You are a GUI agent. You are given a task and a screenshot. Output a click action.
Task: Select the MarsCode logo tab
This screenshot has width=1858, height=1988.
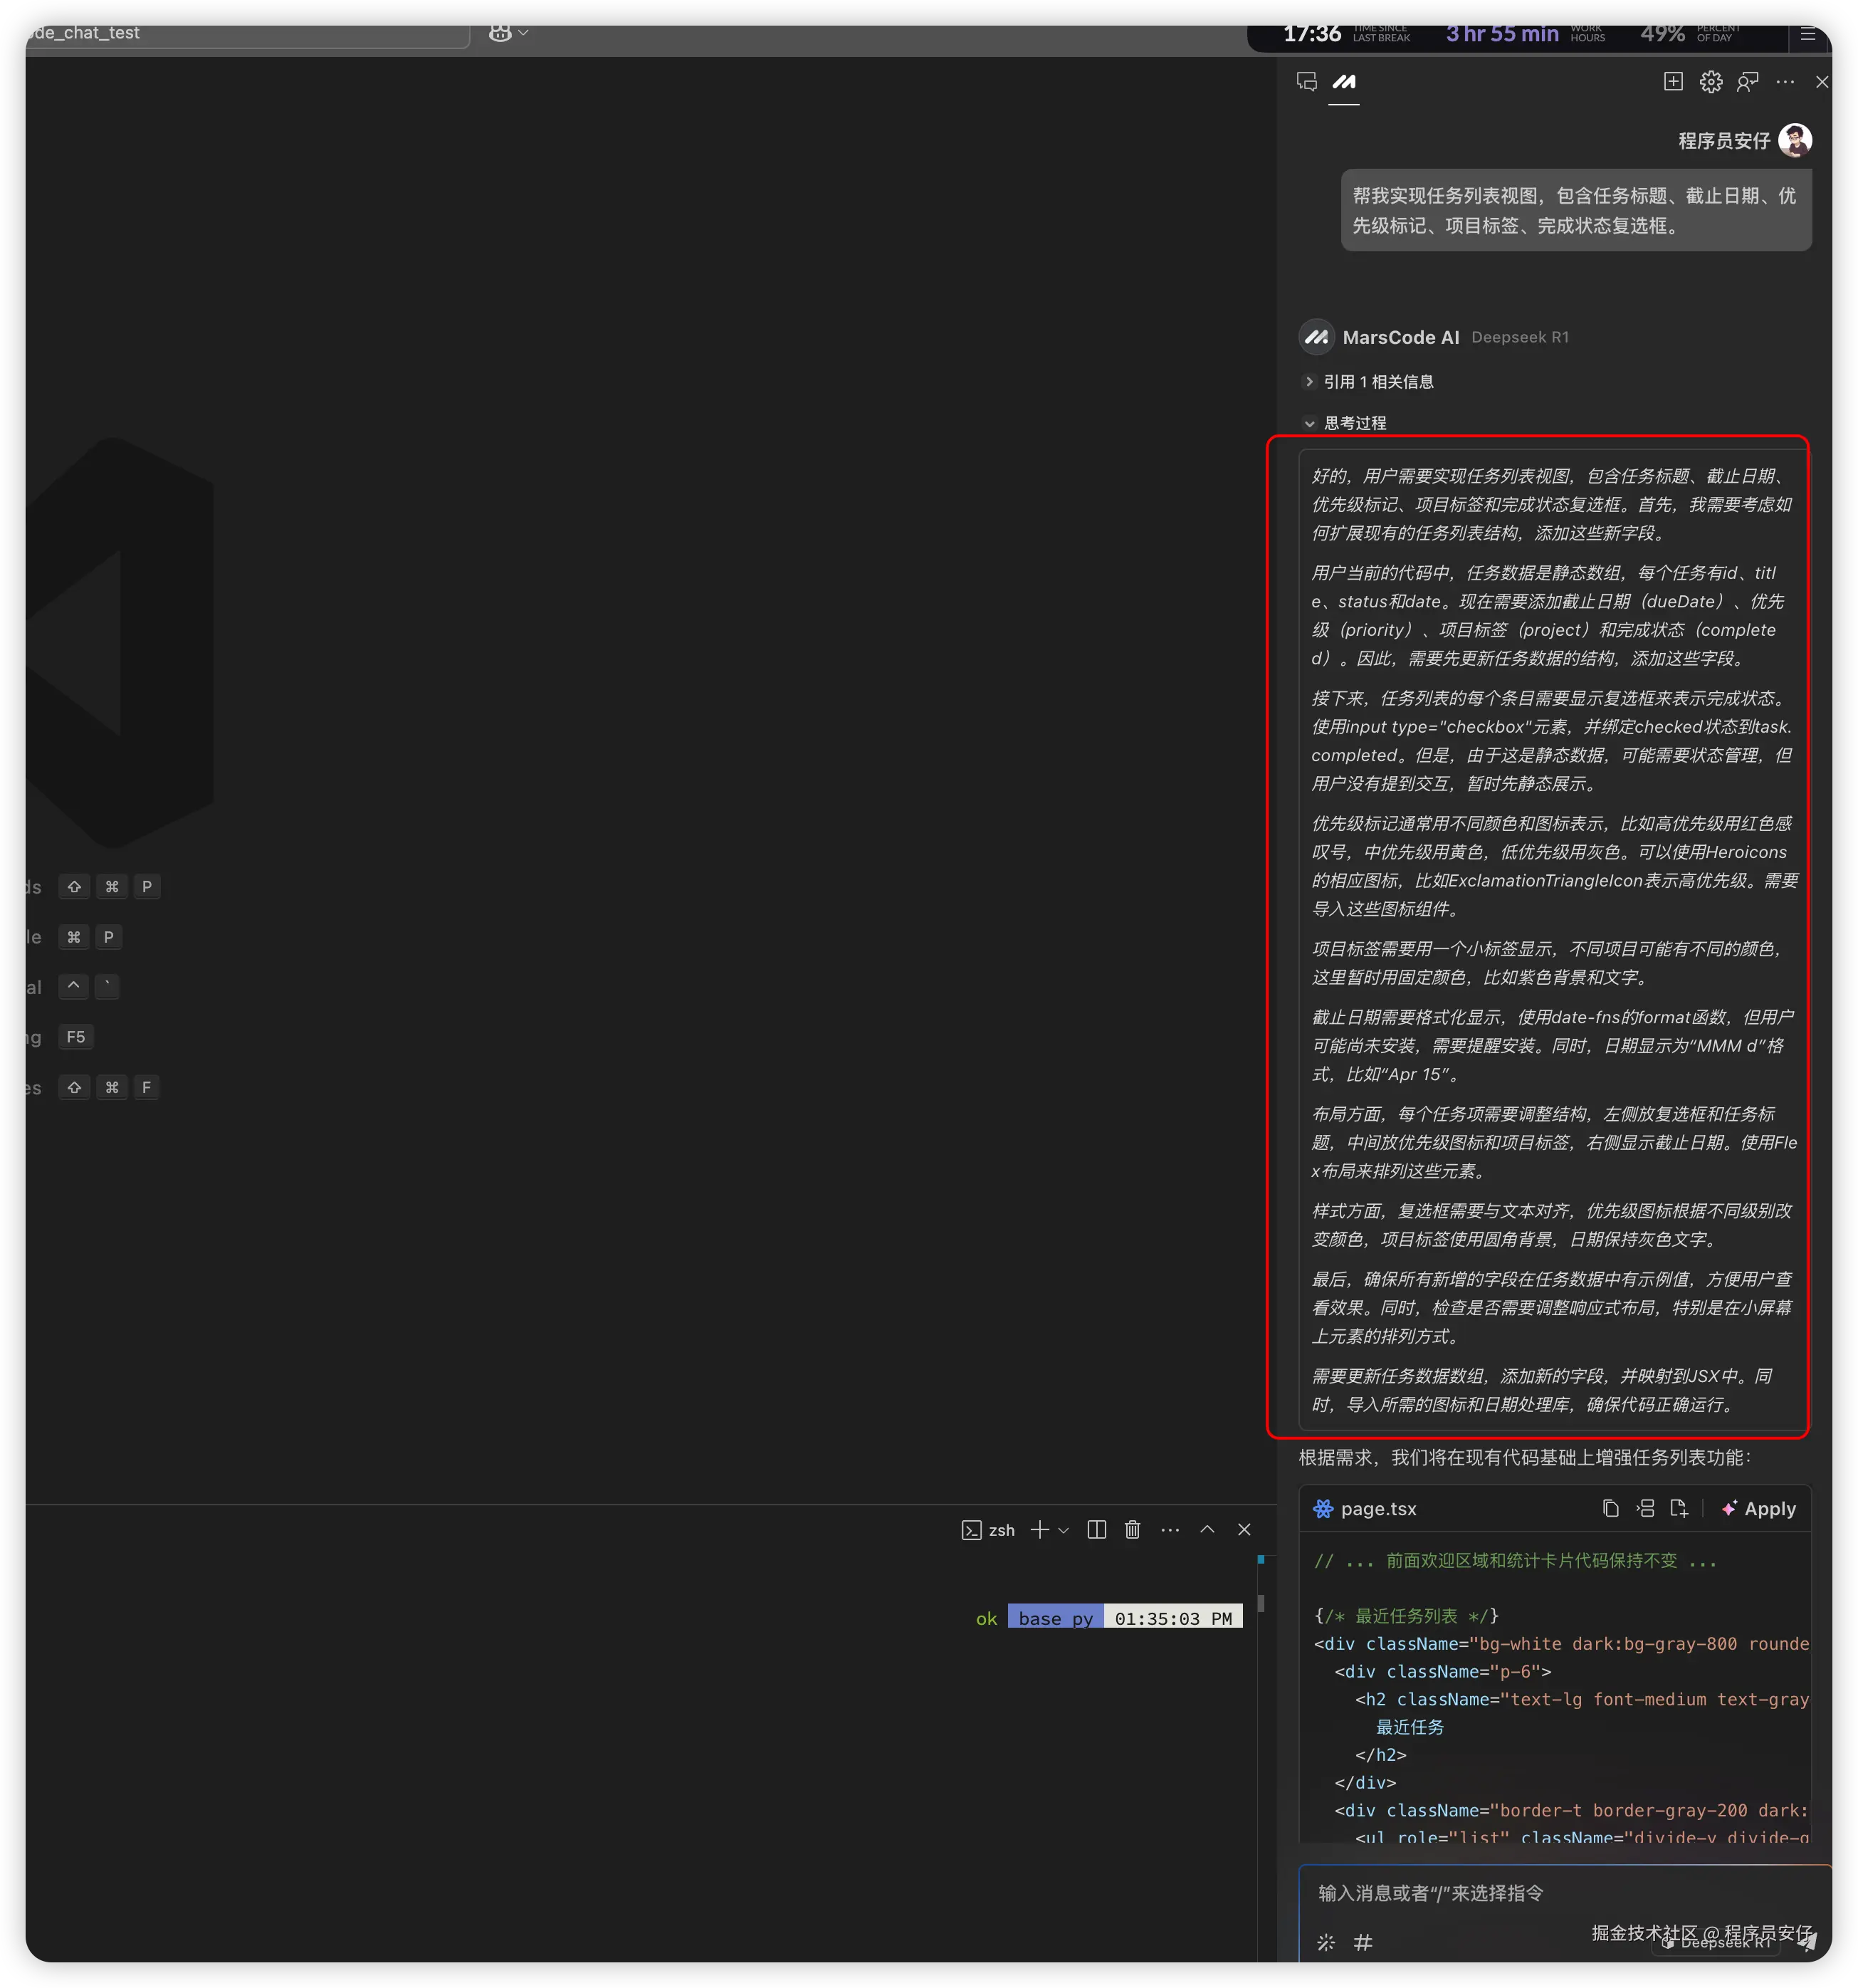pos(1344,82)
